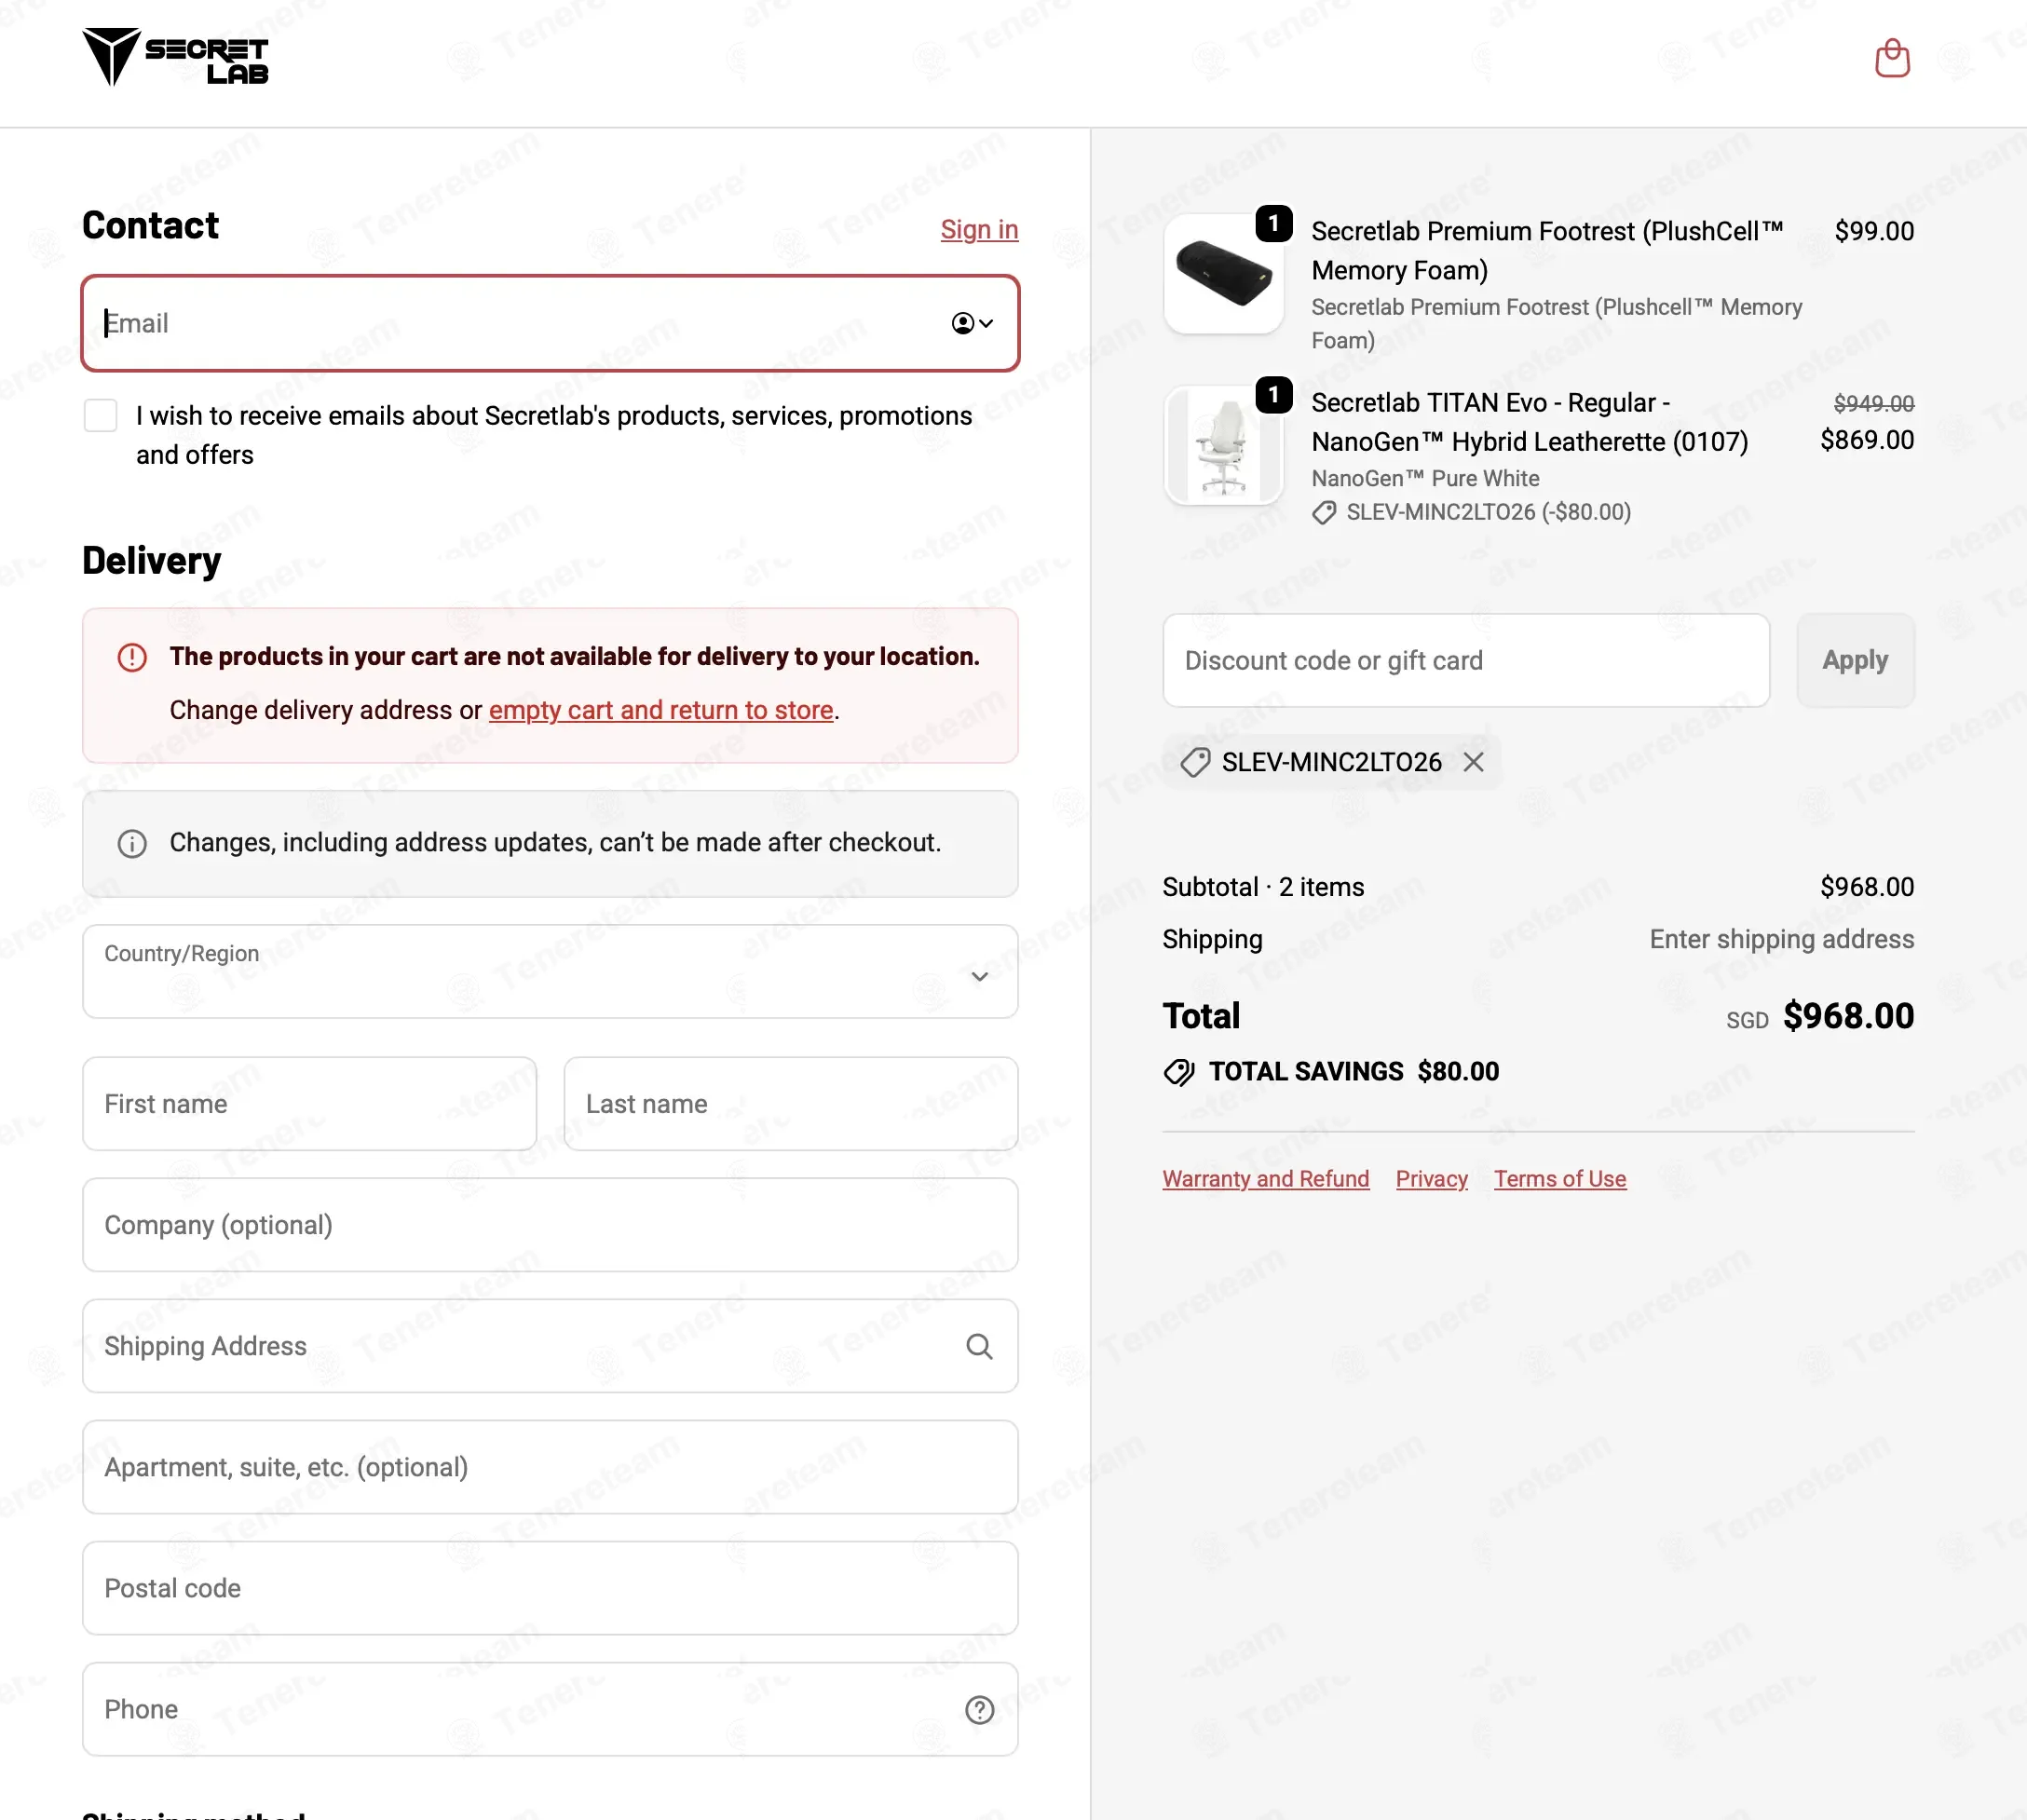Click the info icon beside checkout changes notice
2027x1820 pixels.
pos(132,843)
